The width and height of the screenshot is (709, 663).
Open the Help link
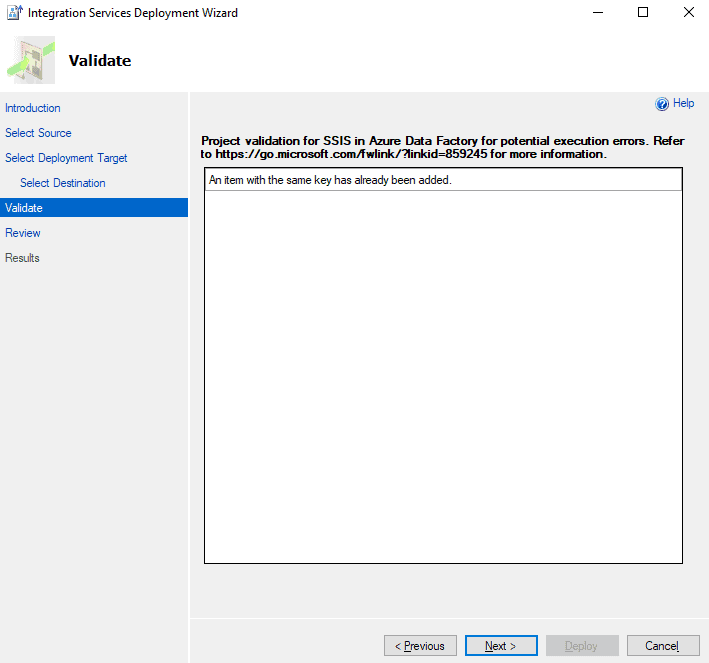[x=683, y=103]
